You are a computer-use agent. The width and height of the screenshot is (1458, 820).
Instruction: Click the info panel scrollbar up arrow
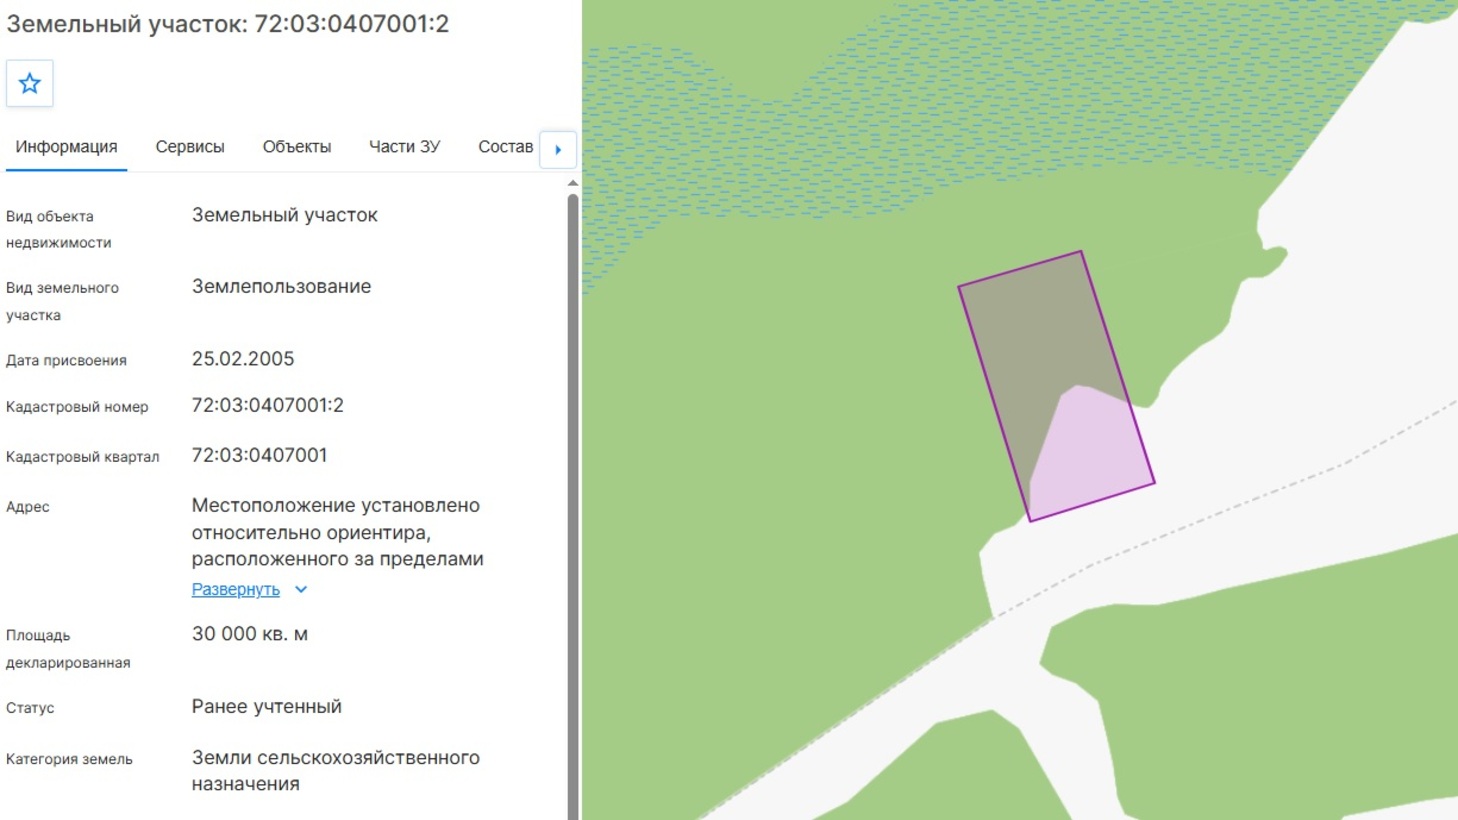[573, 184]
